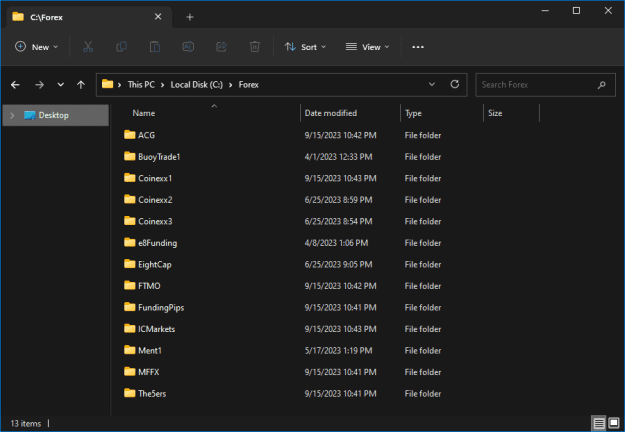Open the View dropdown menu
Image resolution: width=625 pixels, height=432 pixels.
click(x=368, y=47)
